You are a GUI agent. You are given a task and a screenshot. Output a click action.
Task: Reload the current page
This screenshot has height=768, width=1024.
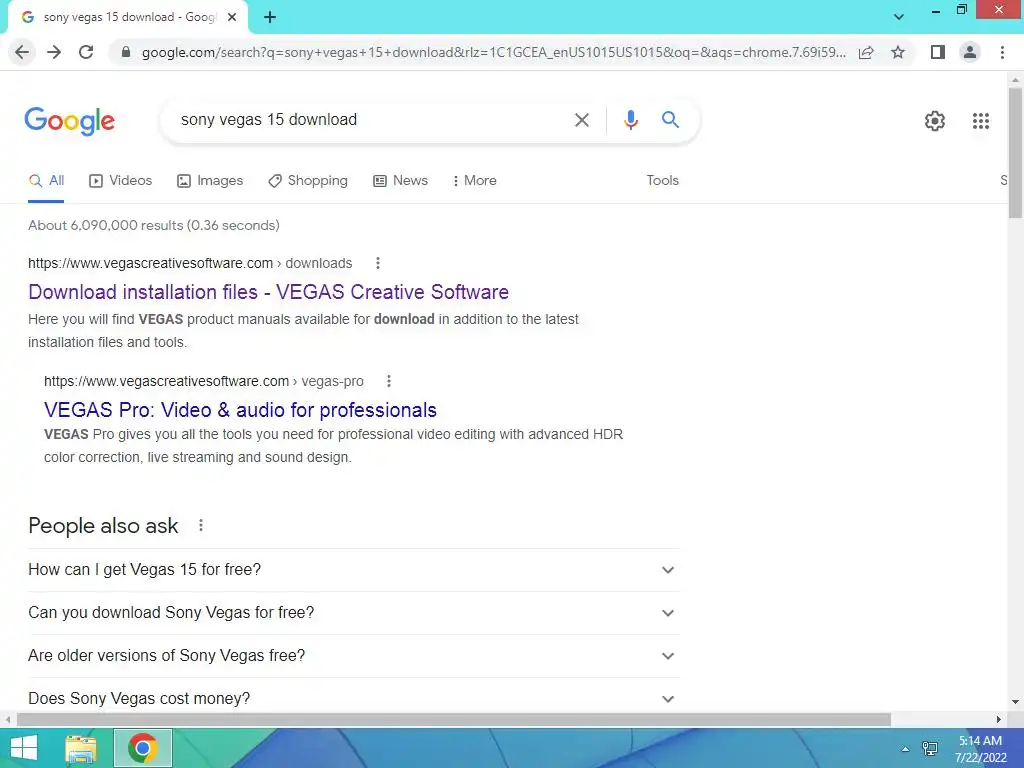tap(86, 52)
